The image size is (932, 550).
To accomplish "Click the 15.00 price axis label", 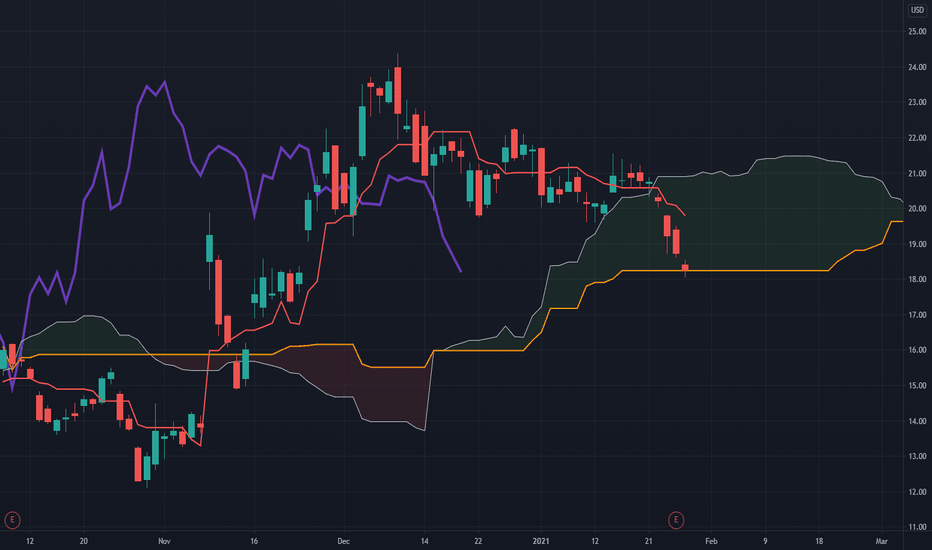I will click(917, 386).
